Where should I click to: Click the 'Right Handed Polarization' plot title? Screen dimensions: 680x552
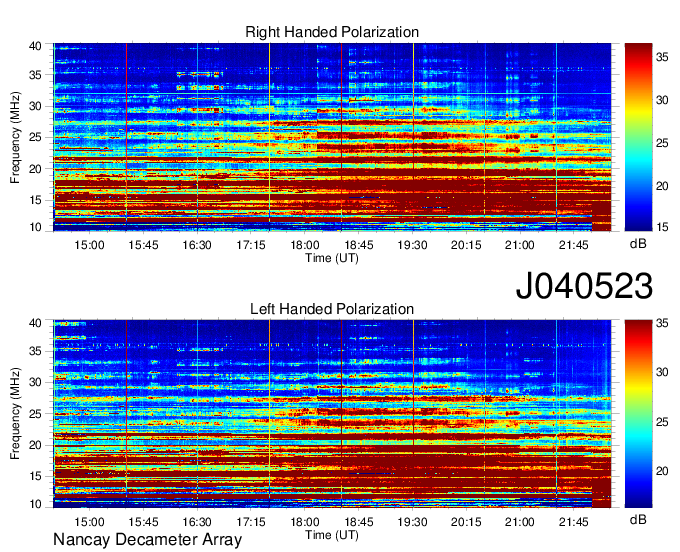click(x=332, y=32)
